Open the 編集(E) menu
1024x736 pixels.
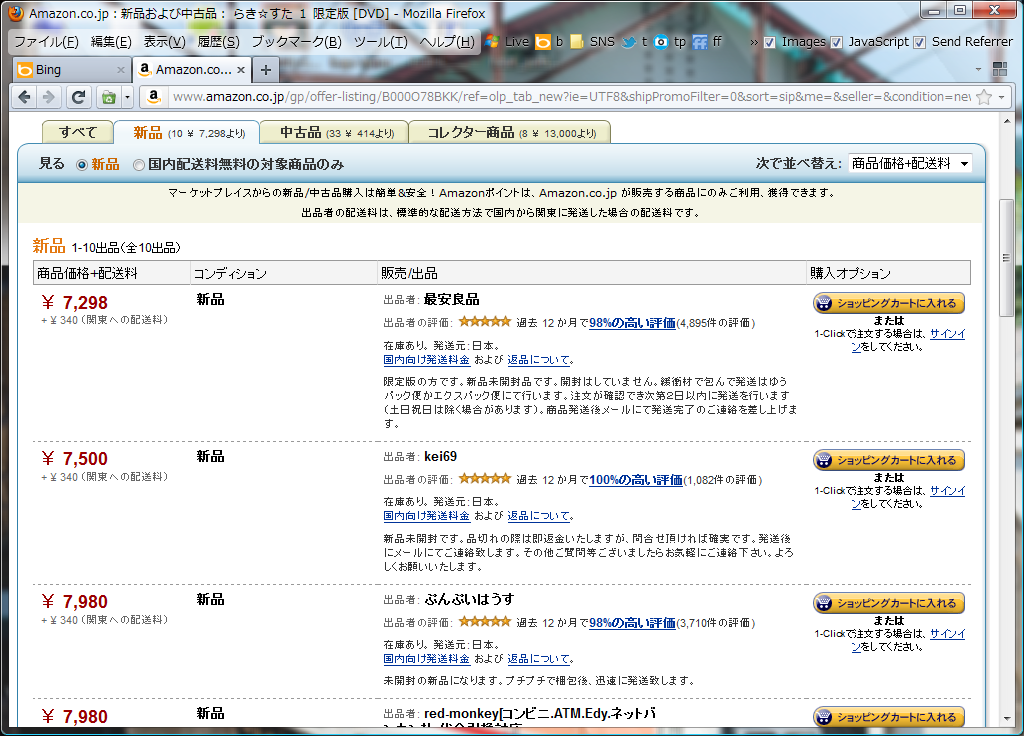111,42
